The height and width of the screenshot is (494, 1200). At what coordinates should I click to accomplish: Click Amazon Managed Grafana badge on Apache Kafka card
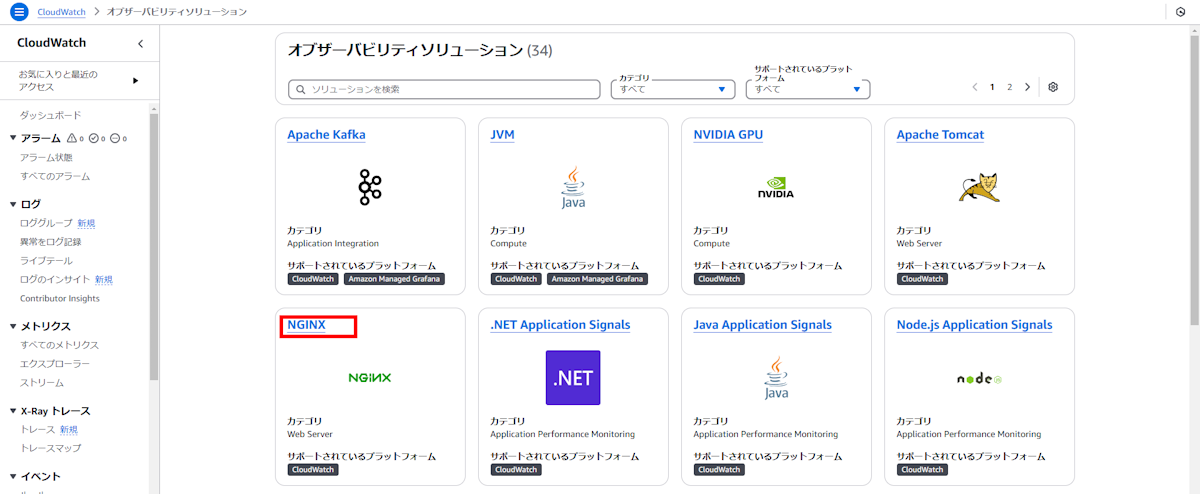(x=396, y=279)
